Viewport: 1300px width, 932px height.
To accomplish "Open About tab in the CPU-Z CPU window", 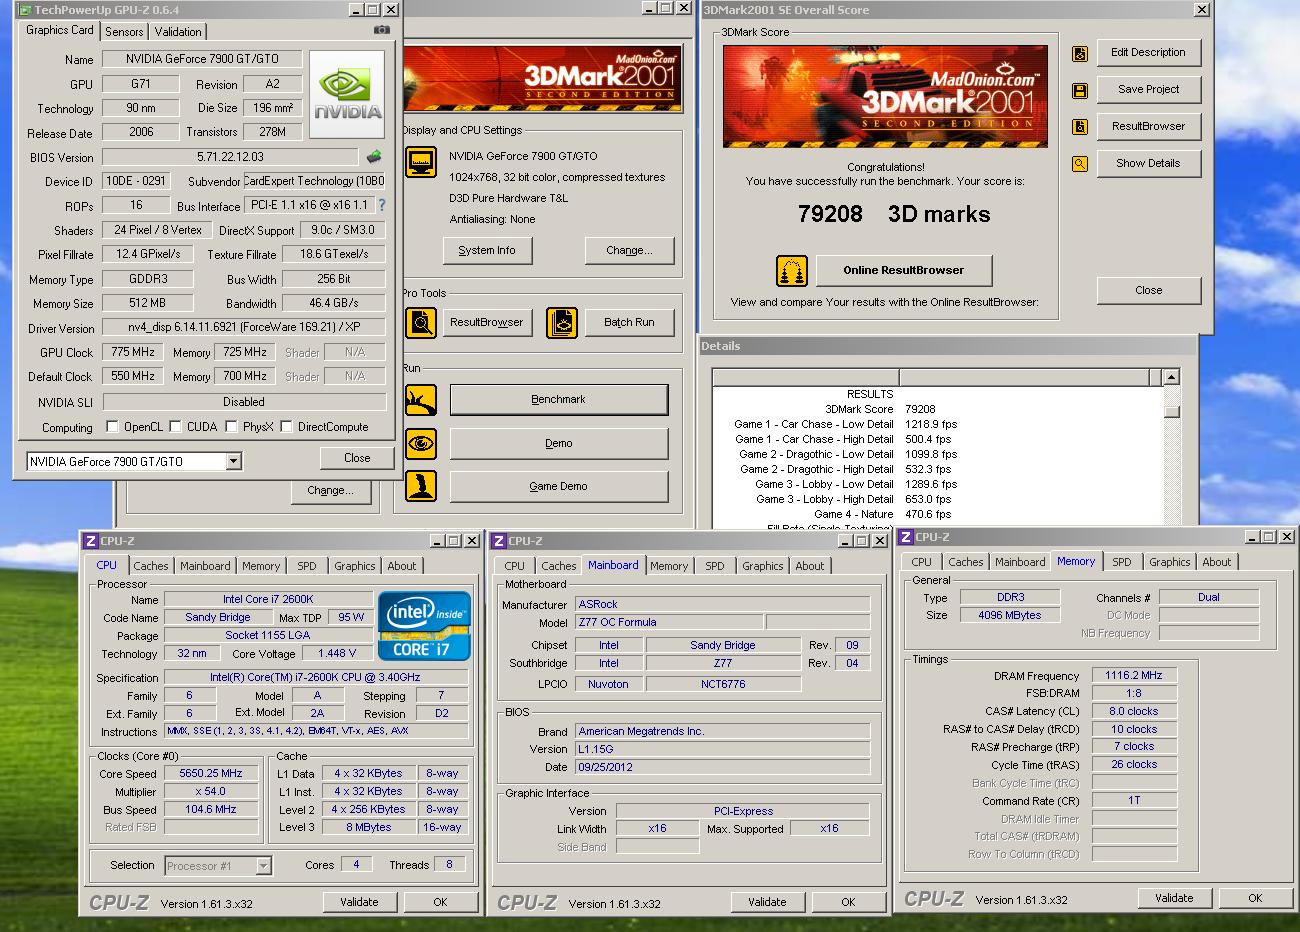I will point(402,566).
